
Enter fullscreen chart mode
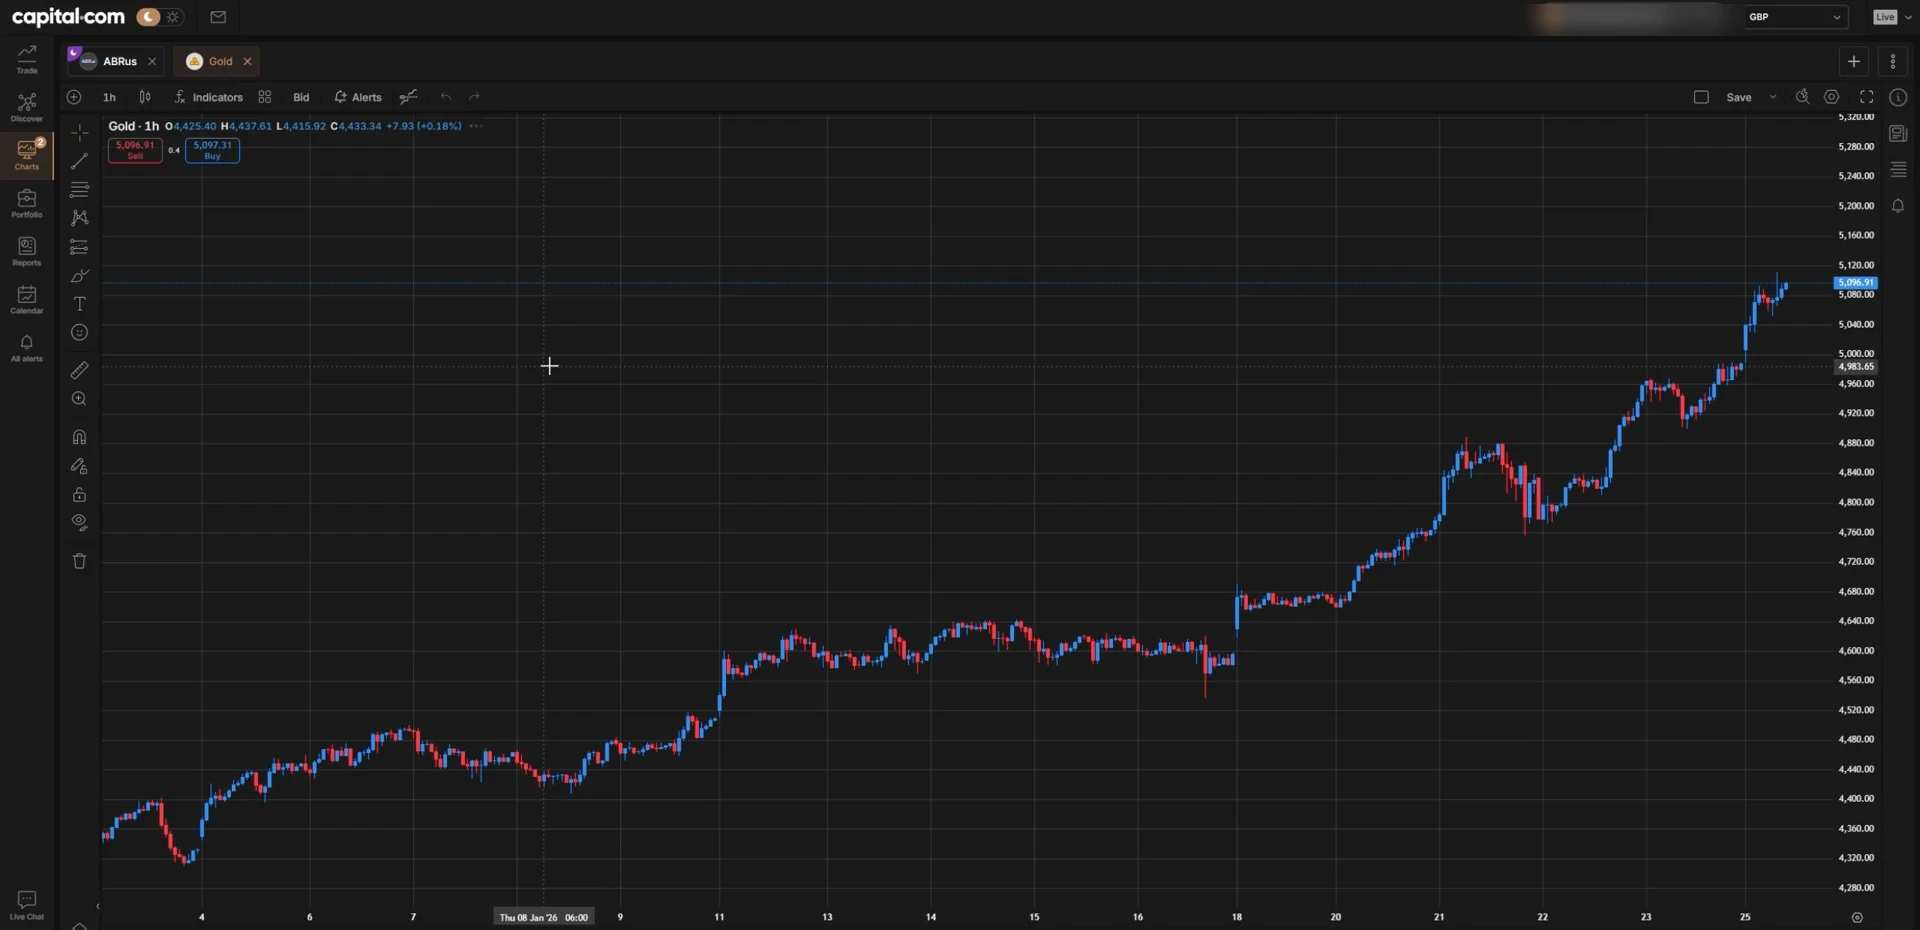pyautogui.click(x=1866, y=97)
